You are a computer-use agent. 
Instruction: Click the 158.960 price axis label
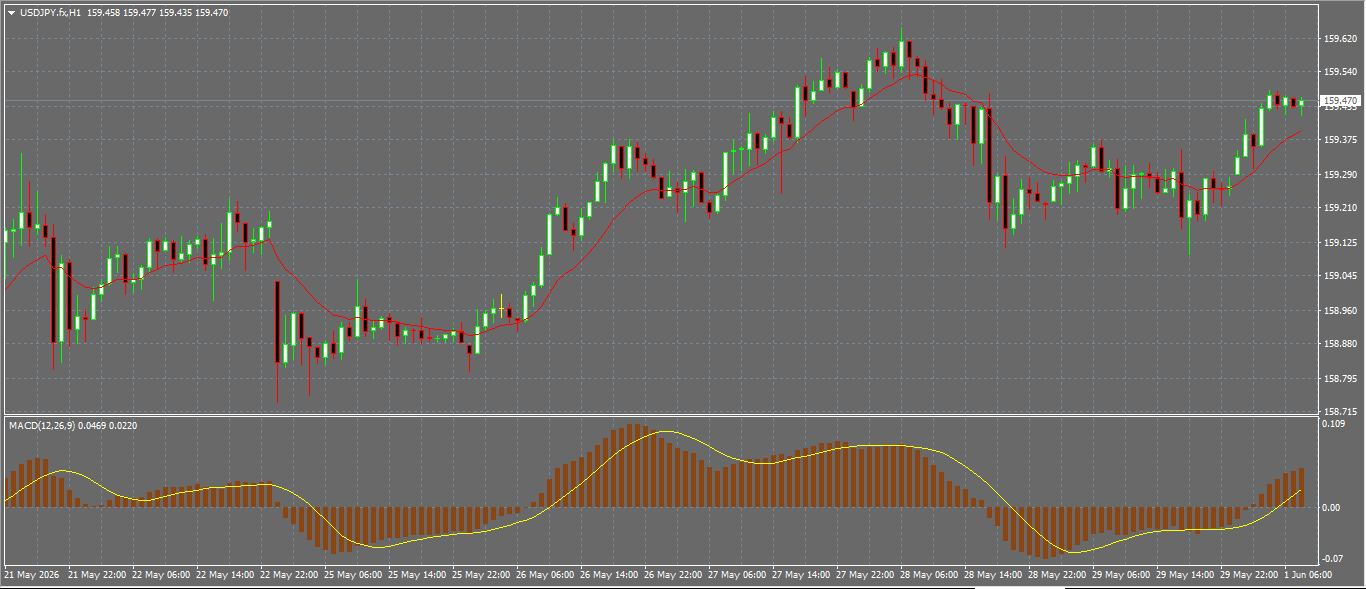tap(1340, 311)
